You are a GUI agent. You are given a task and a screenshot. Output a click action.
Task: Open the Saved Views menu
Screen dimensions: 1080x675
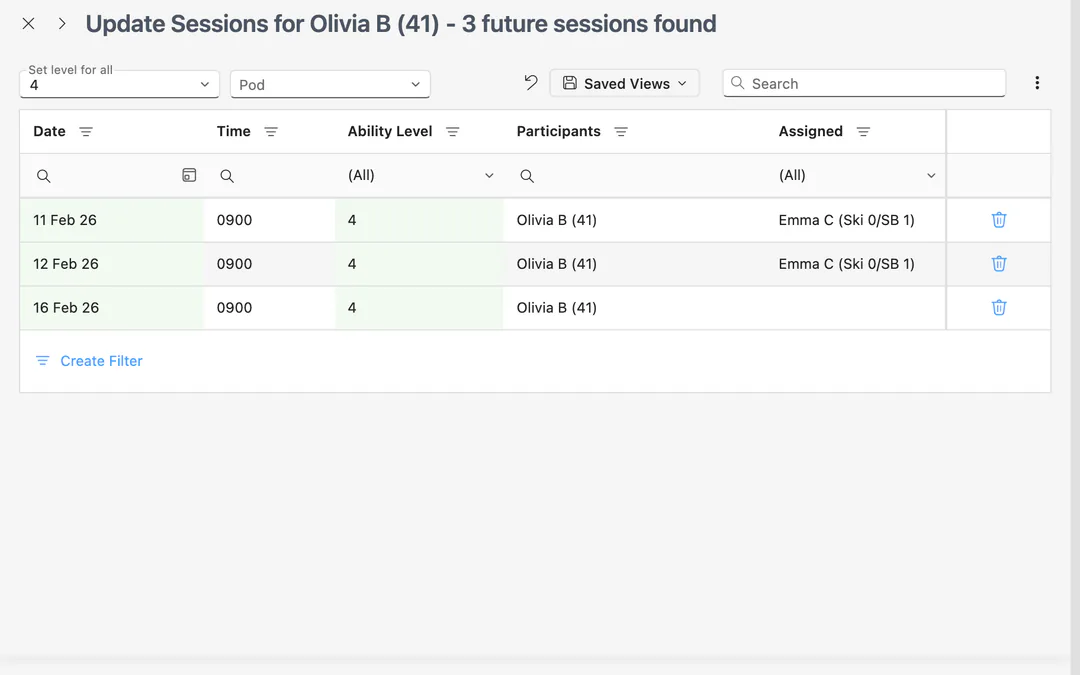(x=624, y=83)
